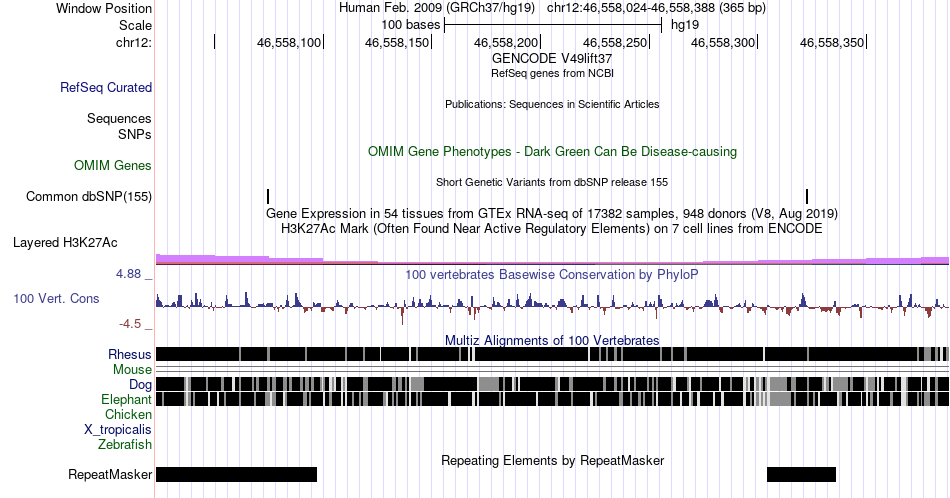Select the X_tropicalis species label

(118, 430)
